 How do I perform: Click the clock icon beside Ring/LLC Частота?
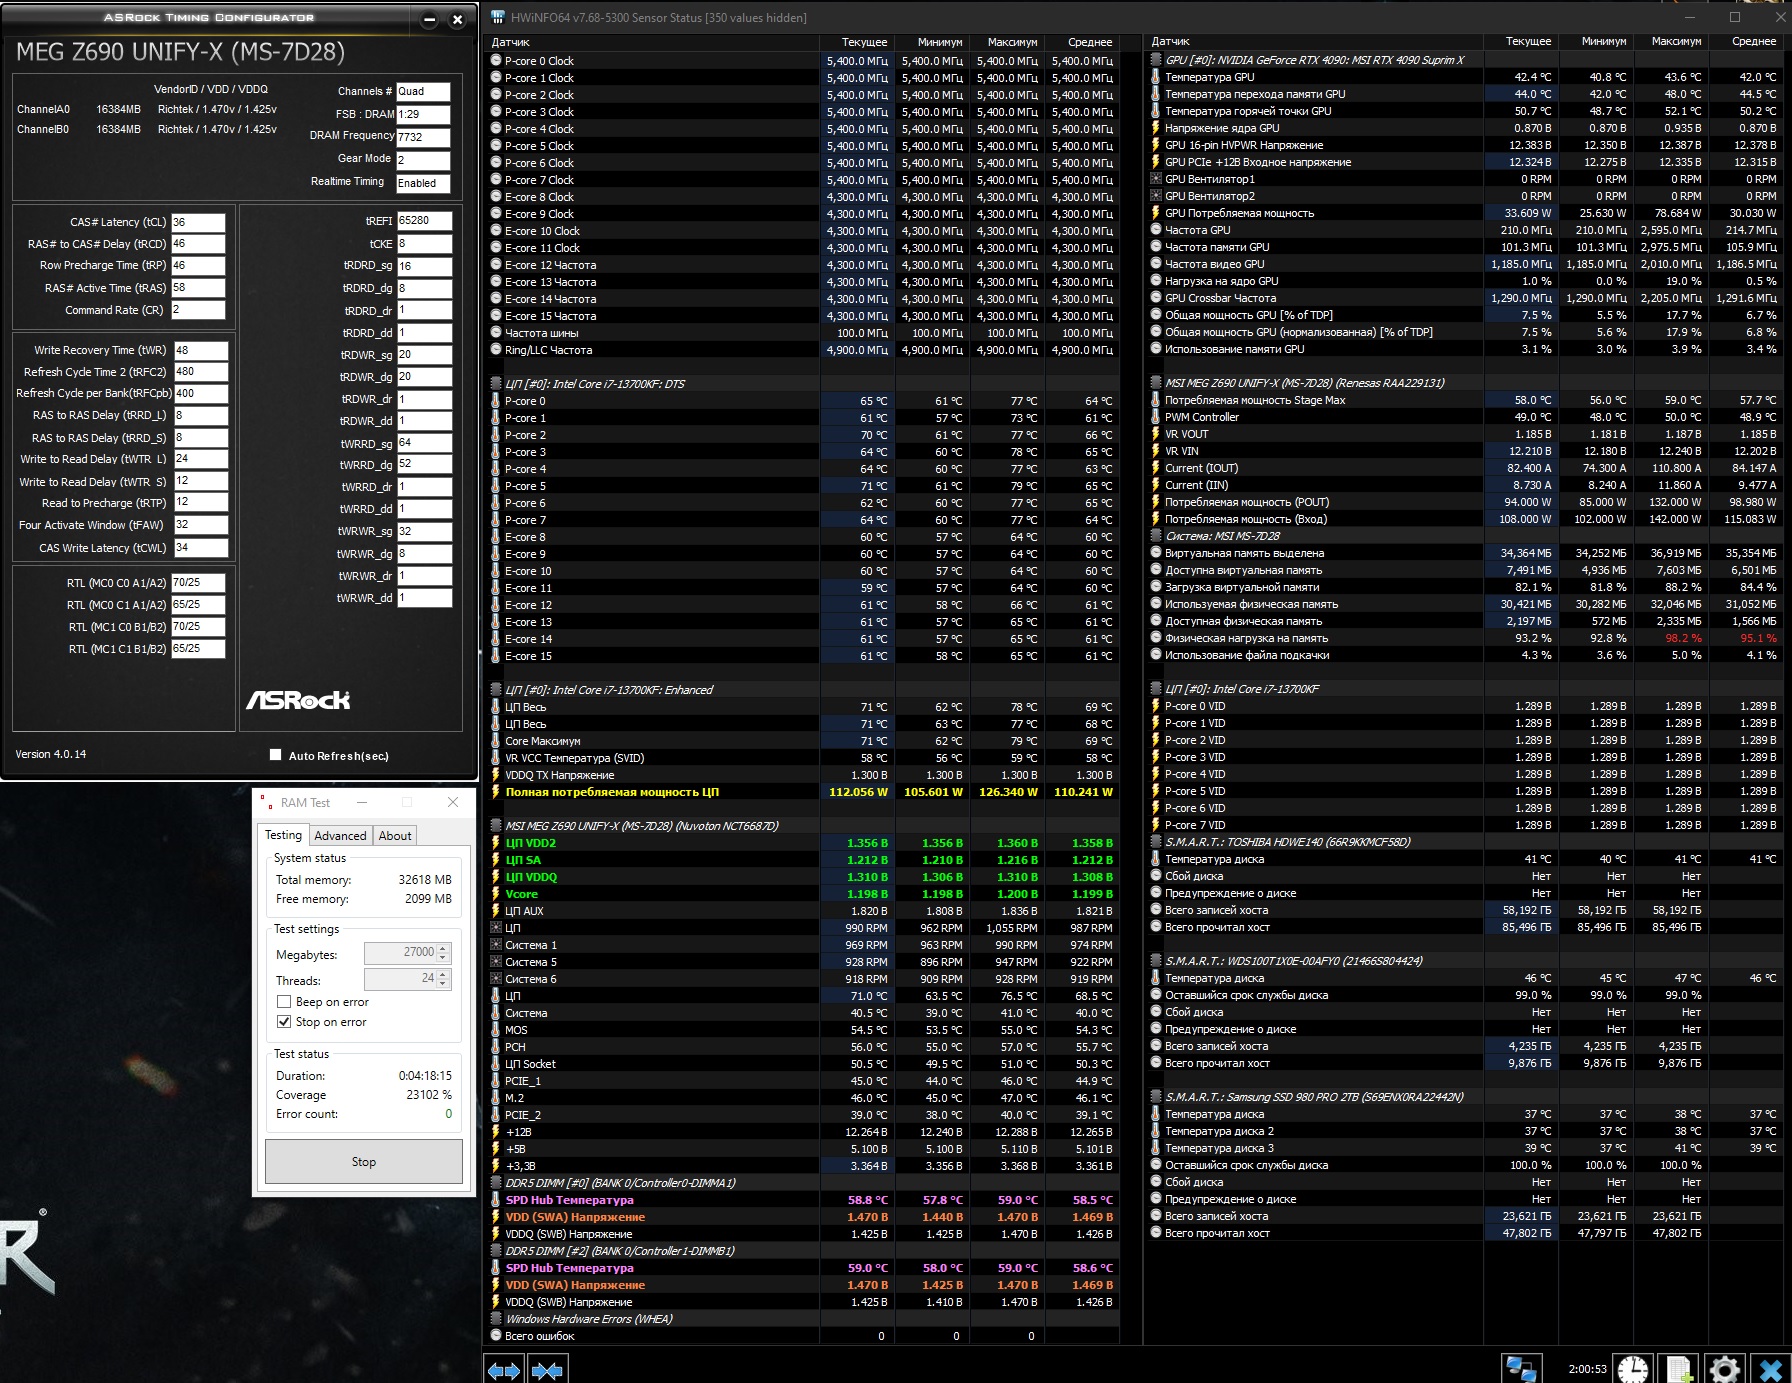(496, 350)
